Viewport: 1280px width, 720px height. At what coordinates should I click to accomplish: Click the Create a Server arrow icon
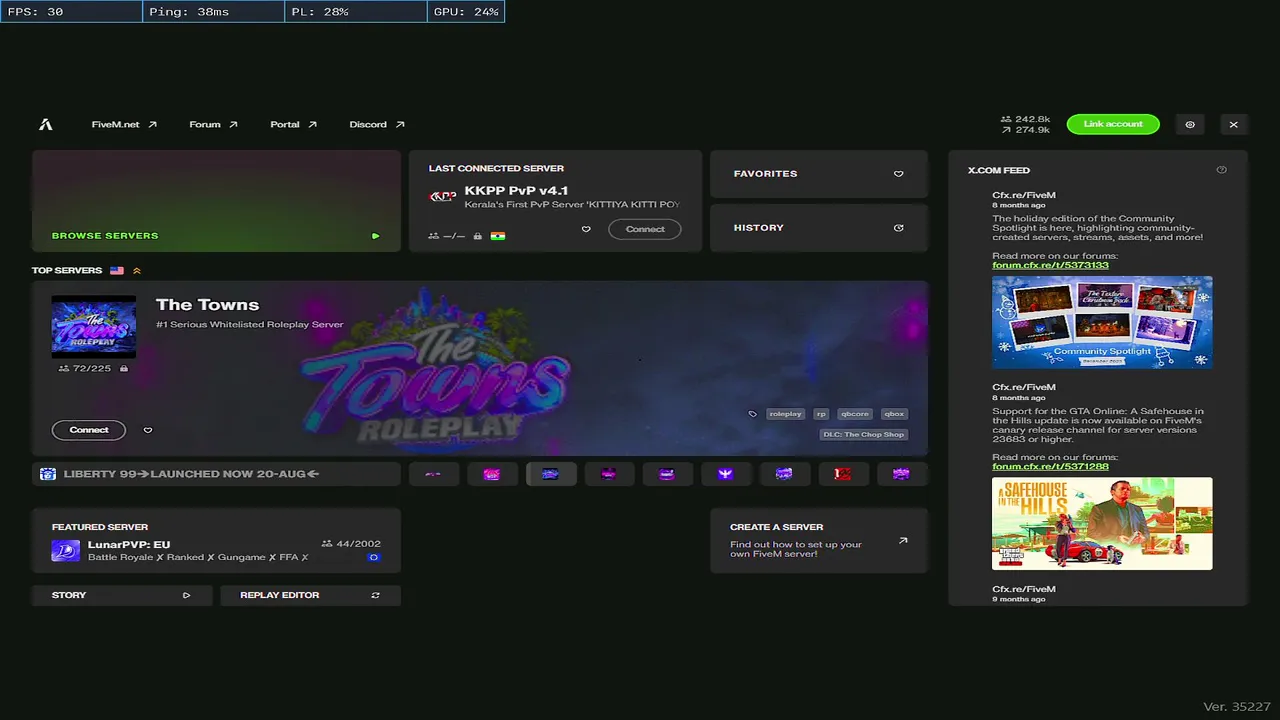coord(903,541)
